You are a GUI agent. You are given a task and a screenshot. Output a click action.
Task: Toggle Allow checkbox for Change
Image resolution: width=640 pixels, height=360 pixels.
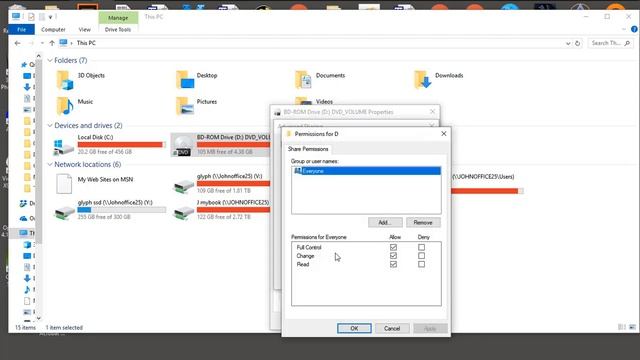point(393,256)
